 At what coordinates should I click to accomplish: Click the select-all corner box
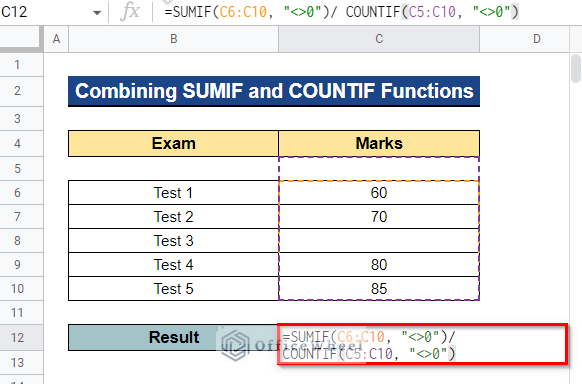coord(22,39)
